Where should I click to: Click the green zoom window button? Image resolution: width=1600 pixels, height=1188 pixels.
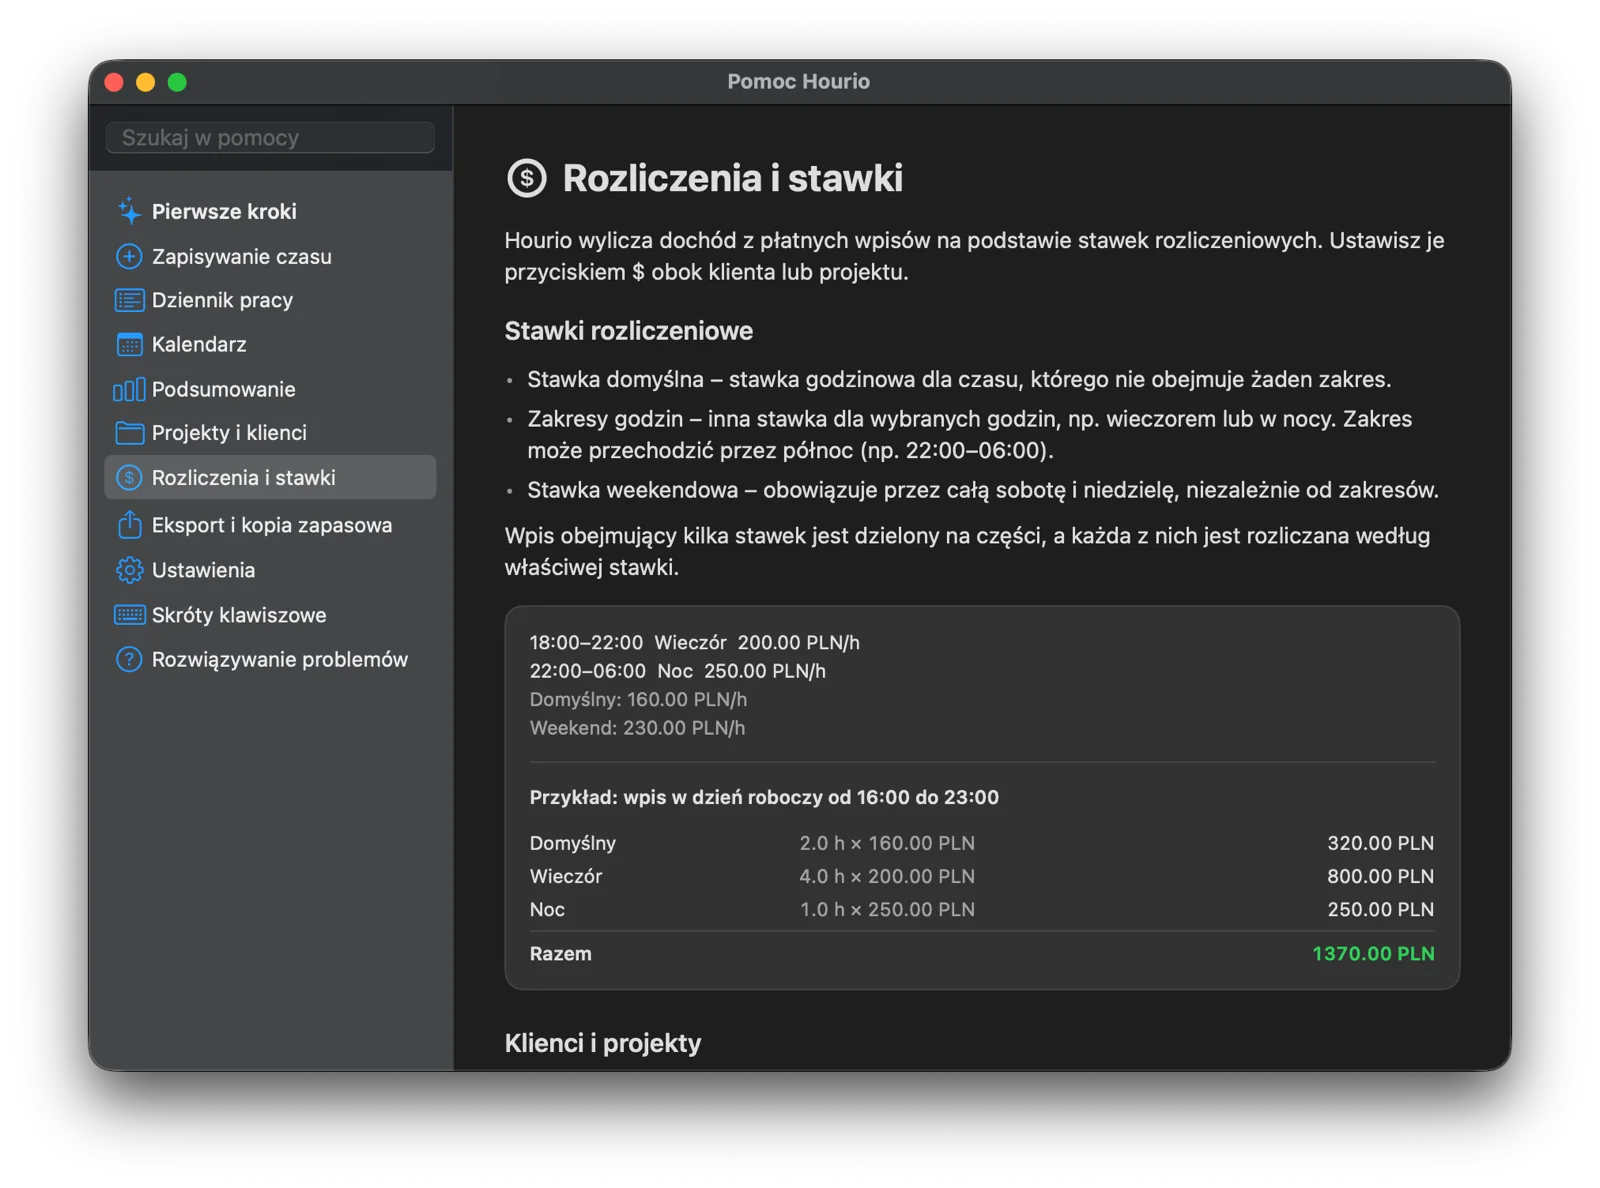pos(177,82)
